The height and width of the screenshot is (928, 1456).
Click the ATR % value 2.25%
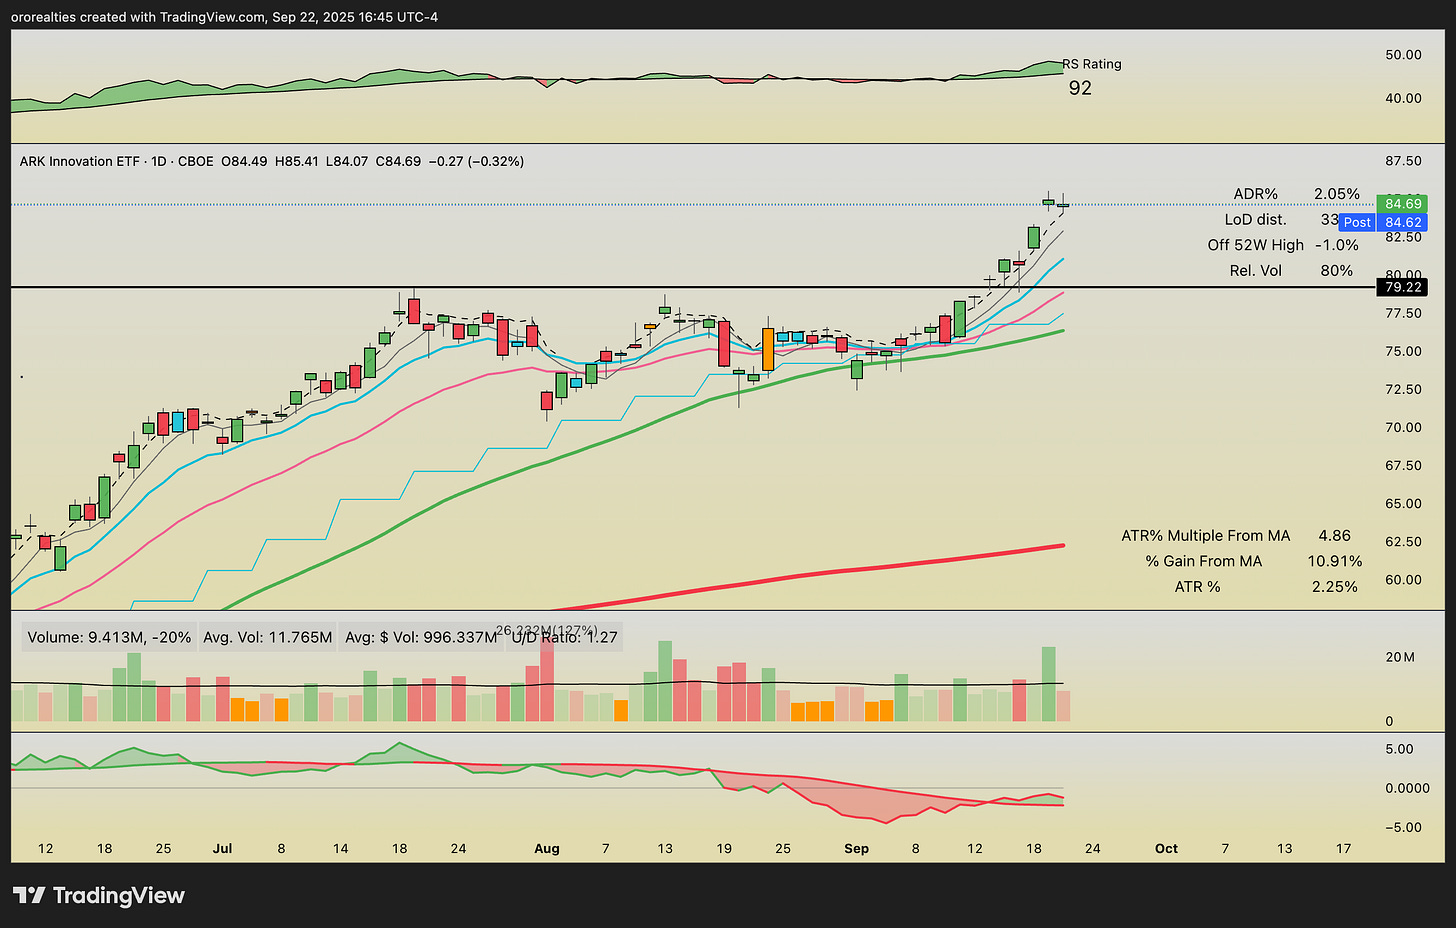coord(1335,587)
